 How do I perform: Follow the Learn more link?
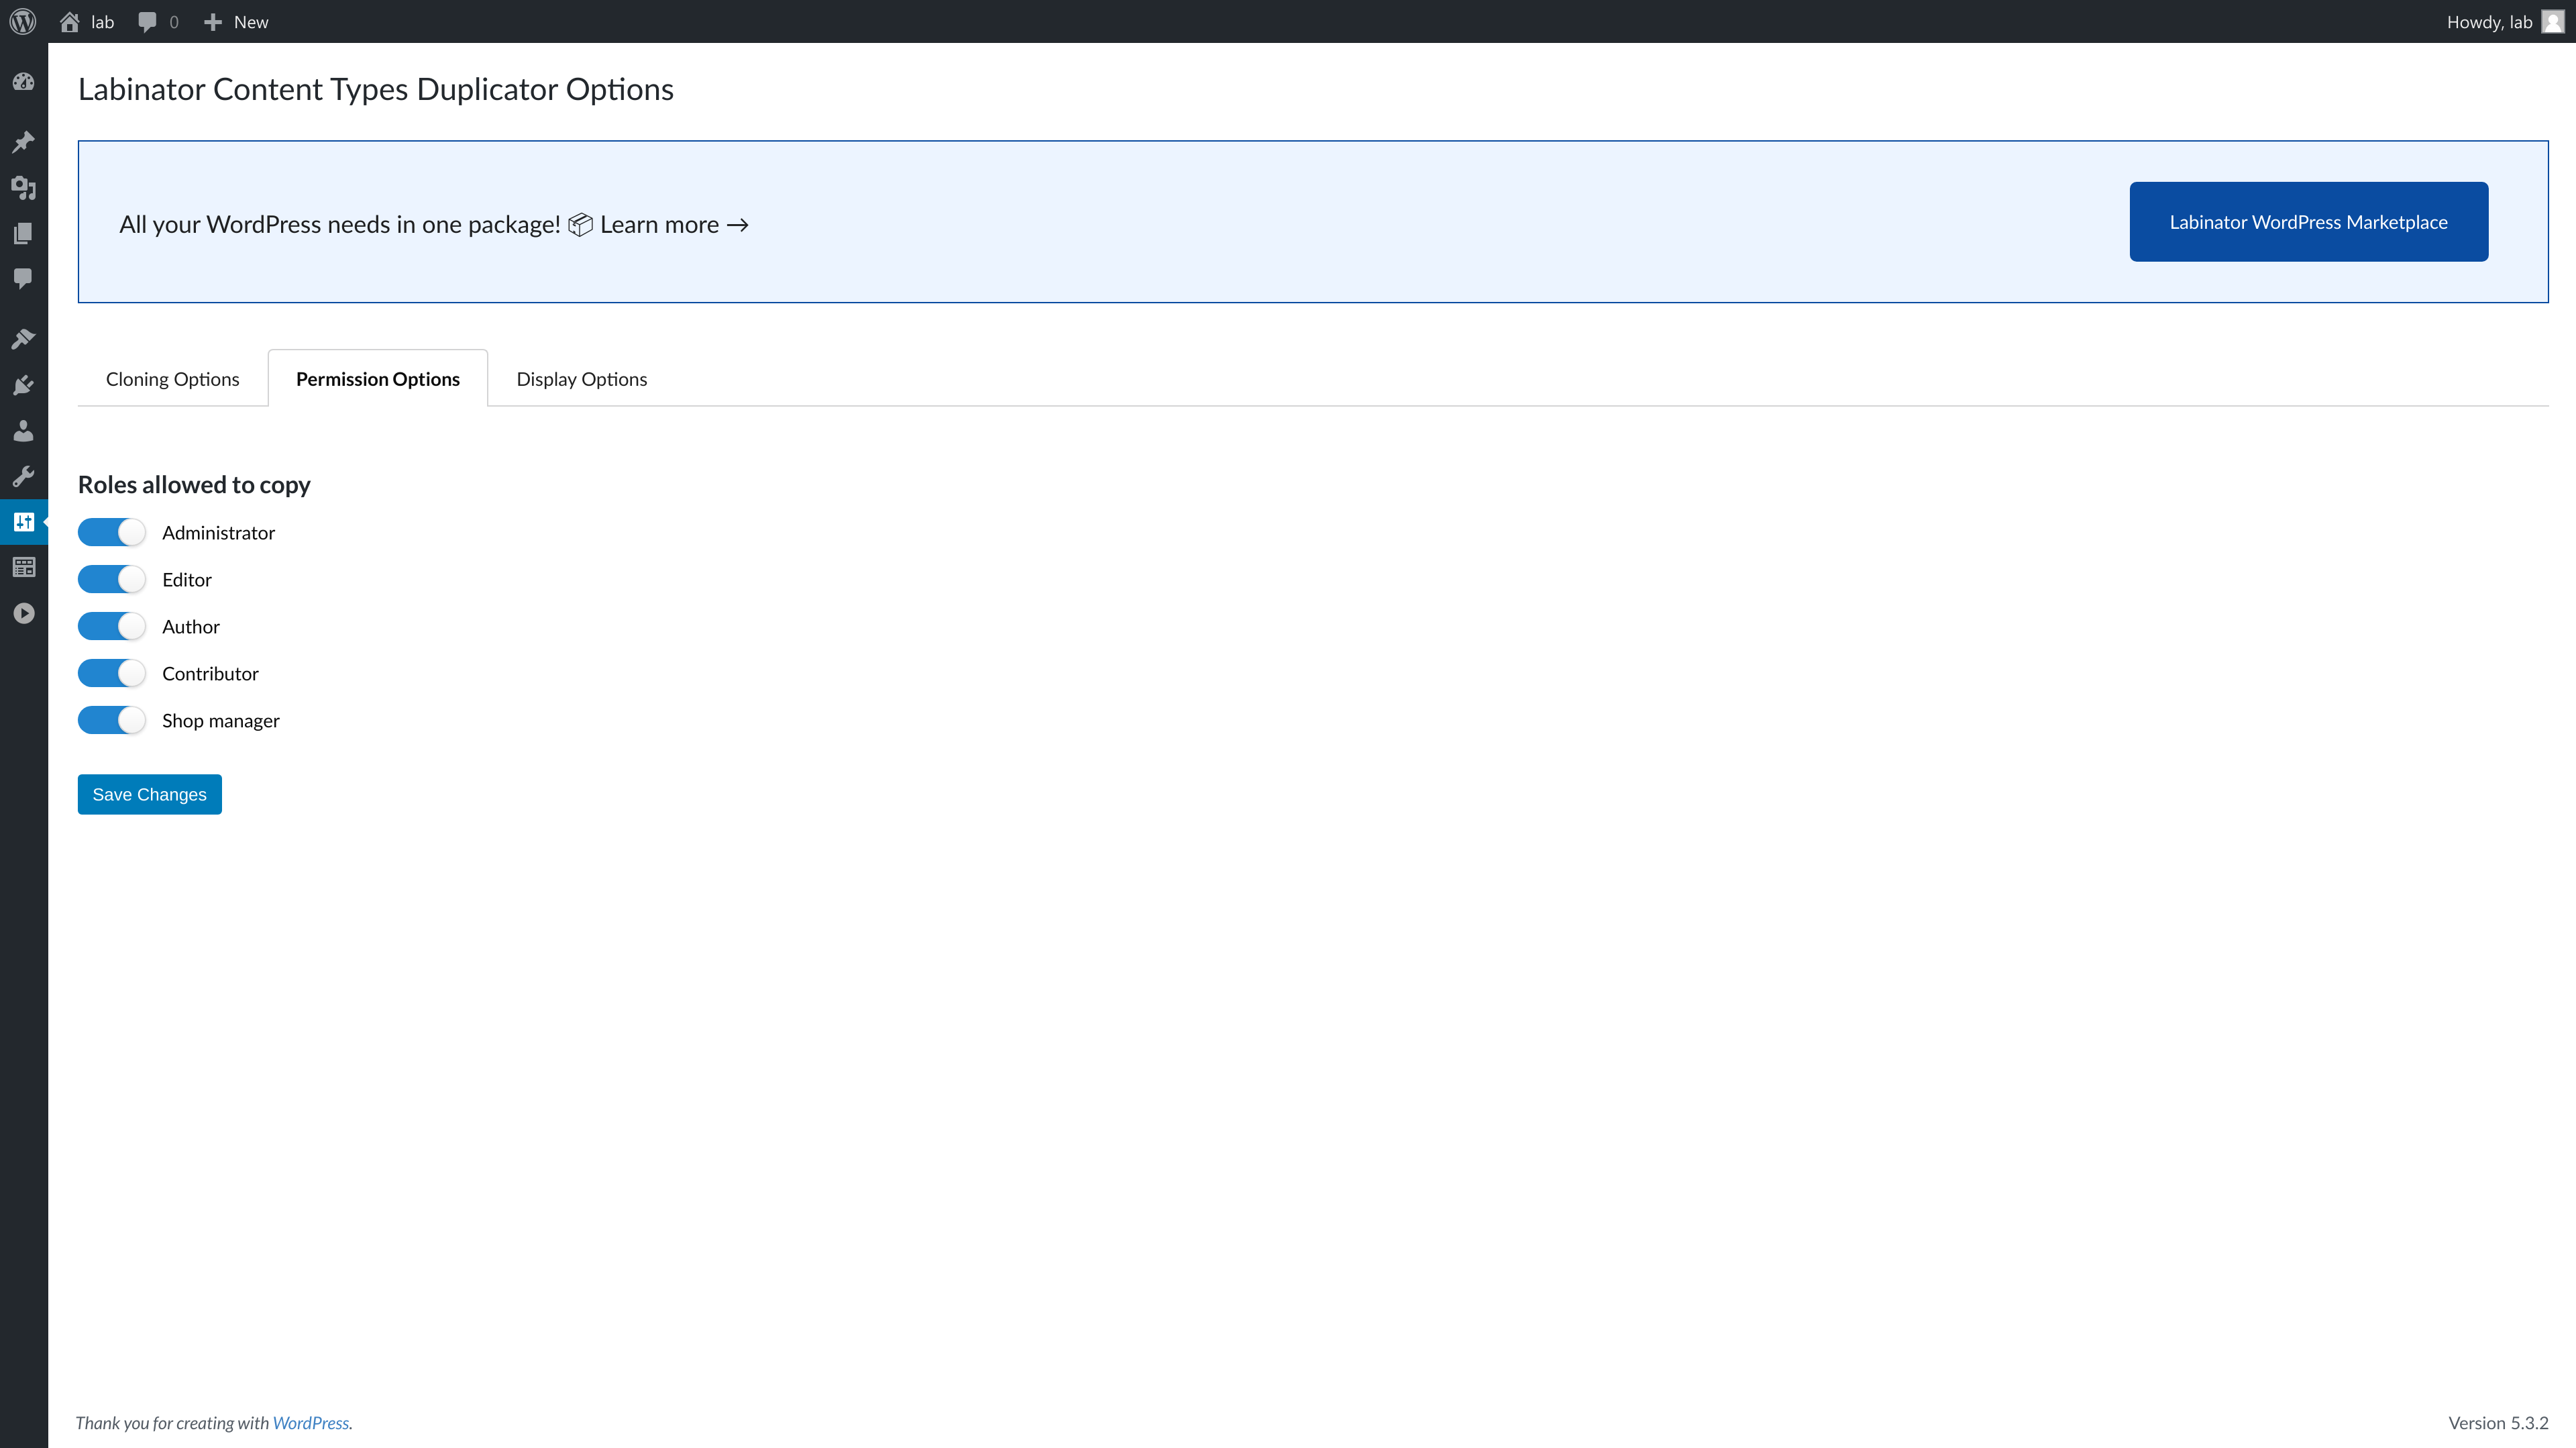tap(674, 224)
